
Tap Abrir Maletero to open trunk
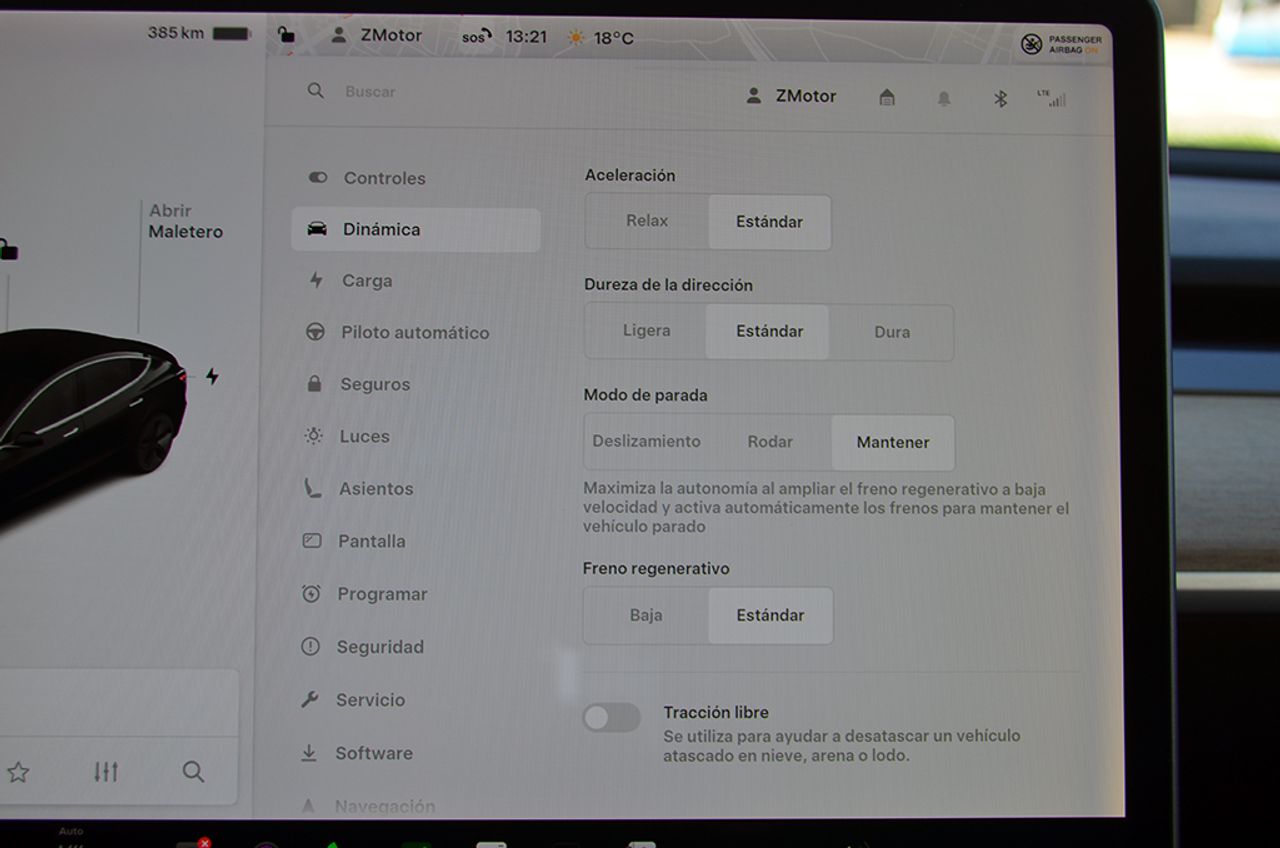tap(185, 221)
